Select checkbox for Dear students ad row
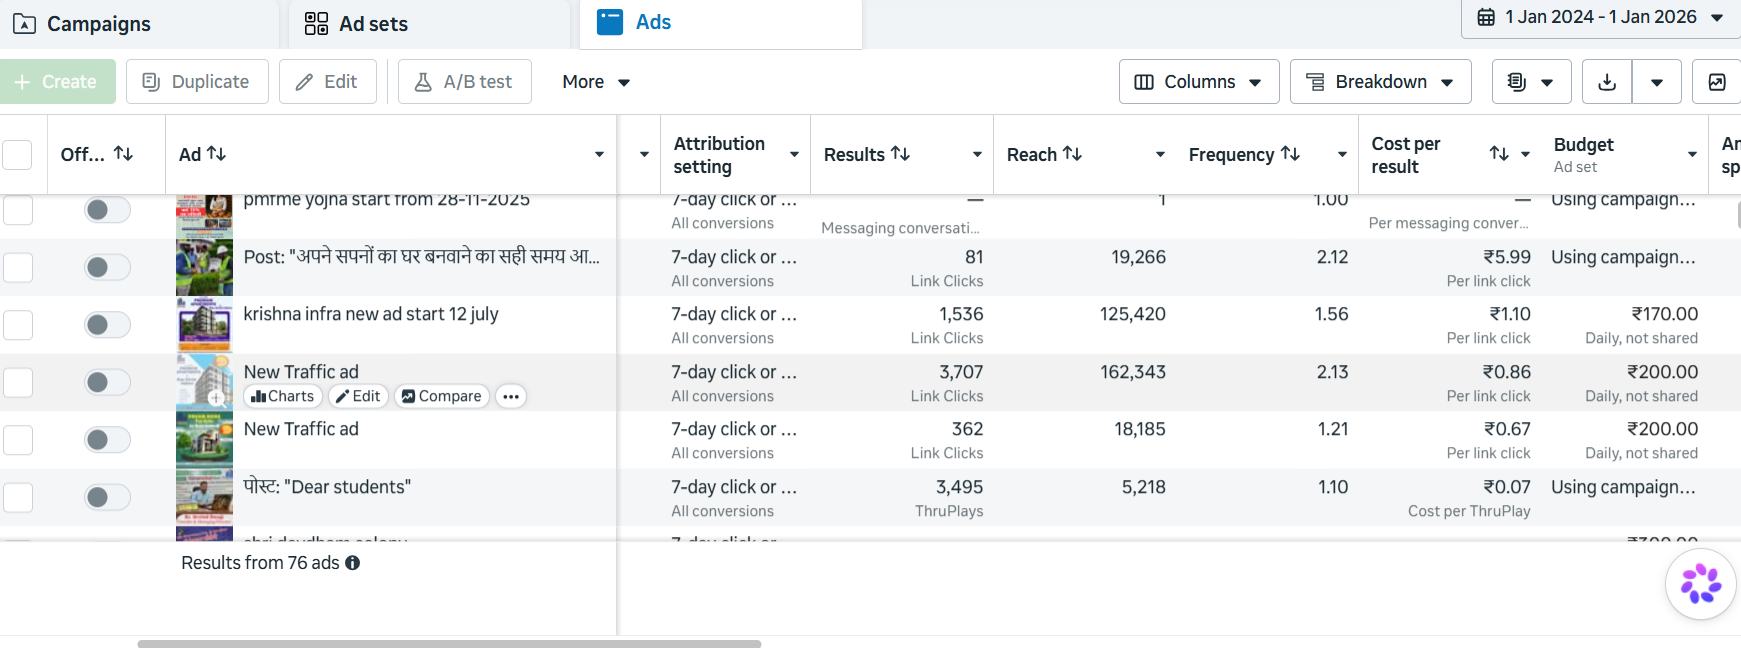The height and width of the screenshot is (648, 1741). click(18, 498)
